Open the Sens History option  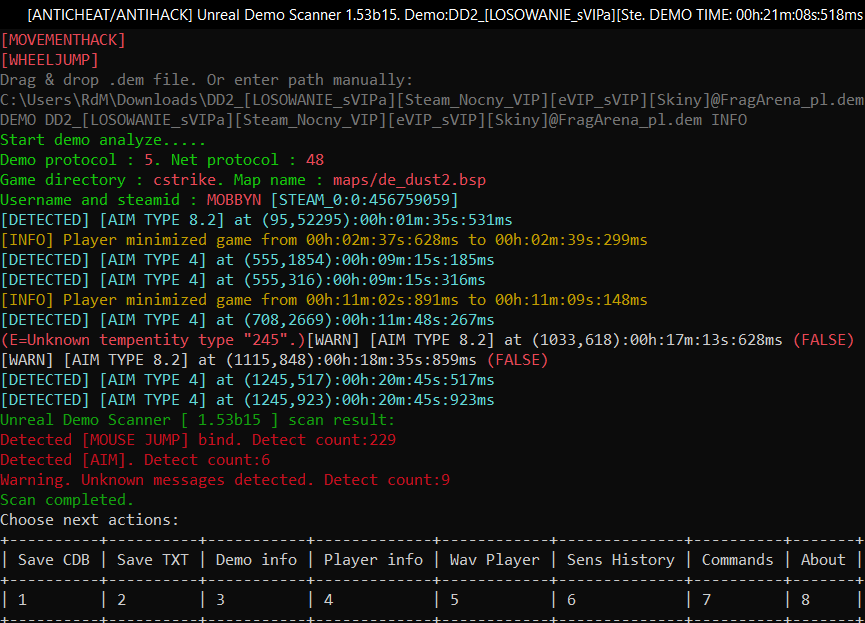point(620,560)
